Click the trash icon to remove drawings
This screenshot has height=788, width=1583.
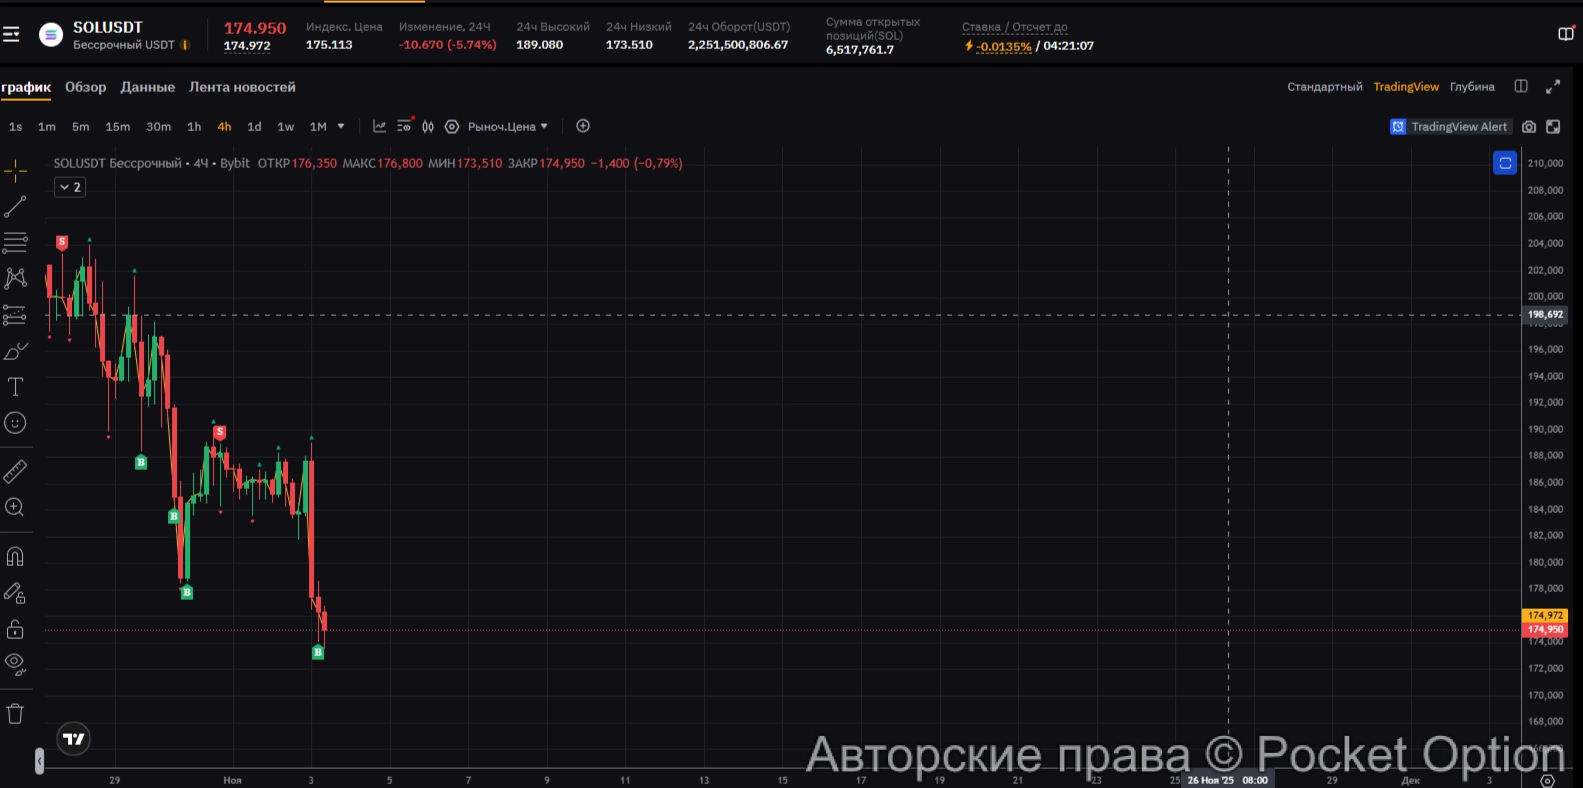click(x=15, y=713)
